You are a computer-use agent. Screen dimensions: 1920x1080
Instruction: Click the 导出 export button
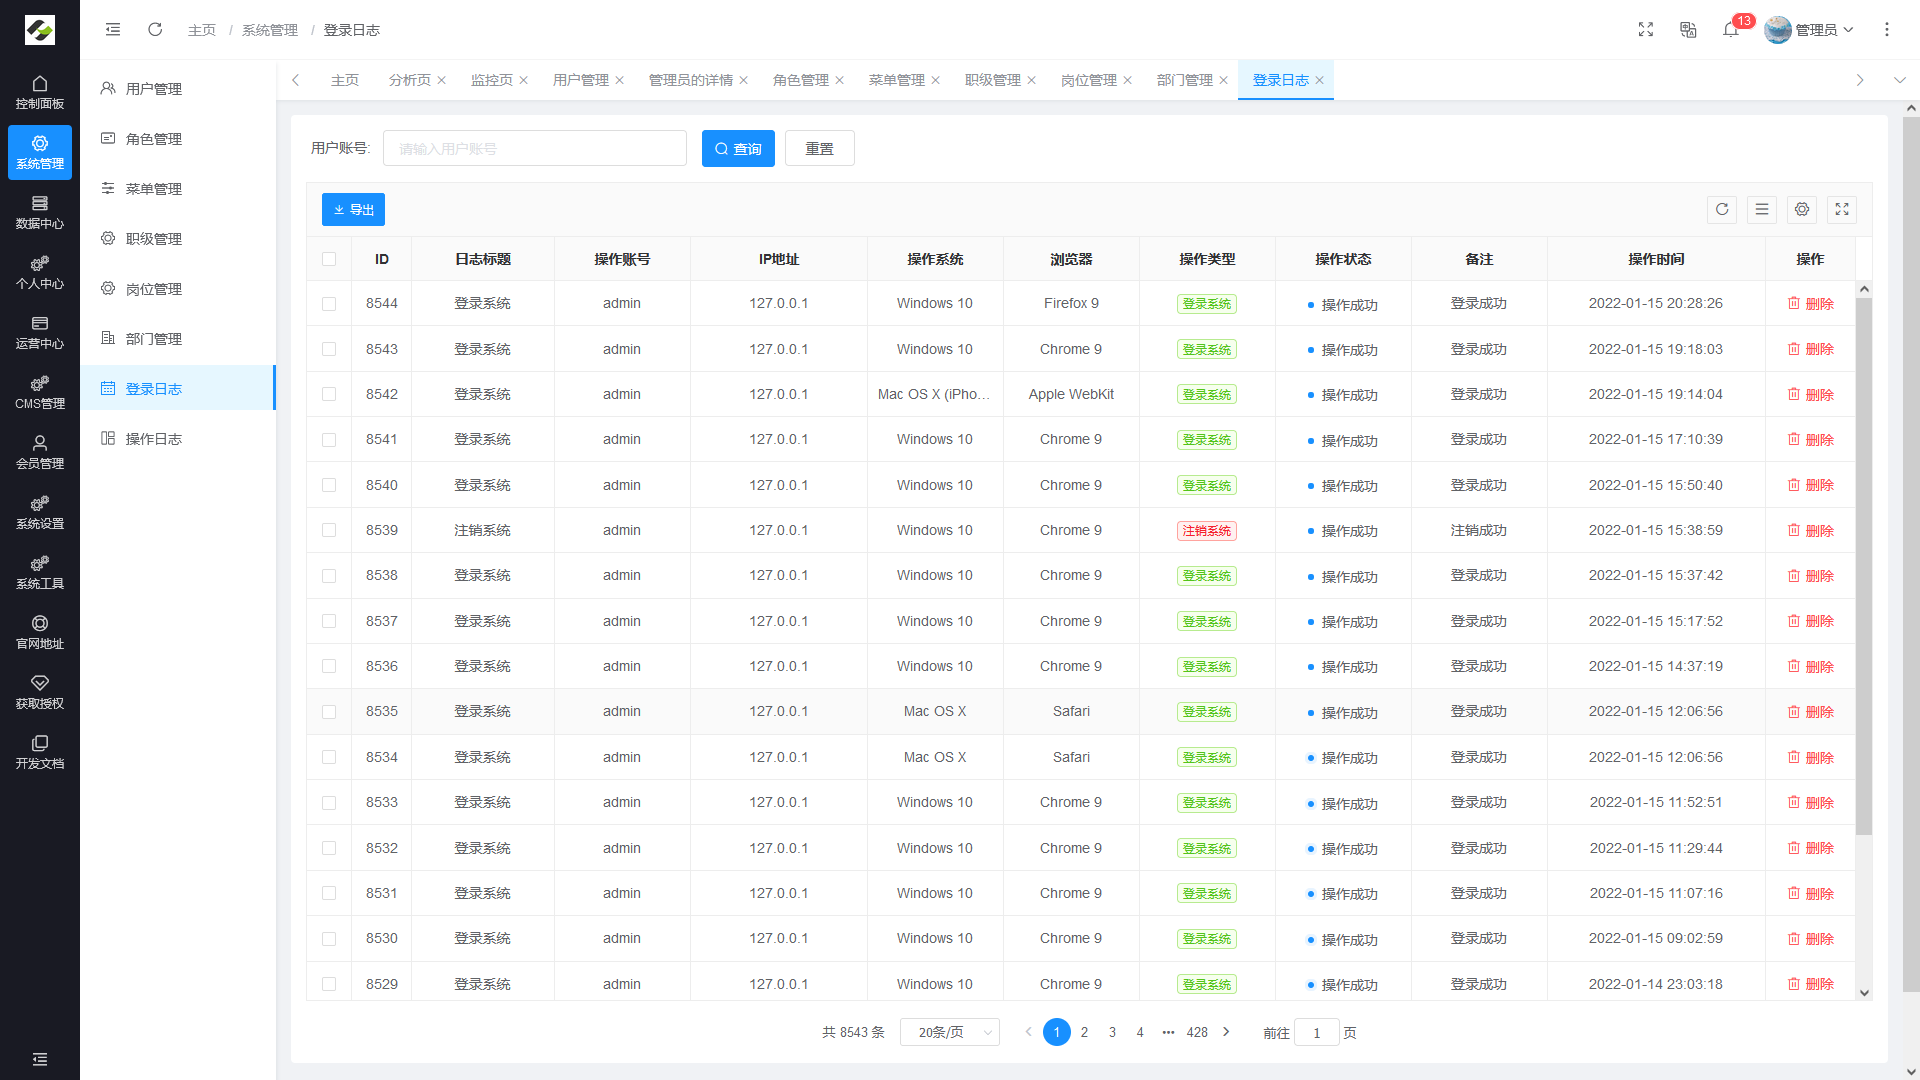tap(353, 209)
